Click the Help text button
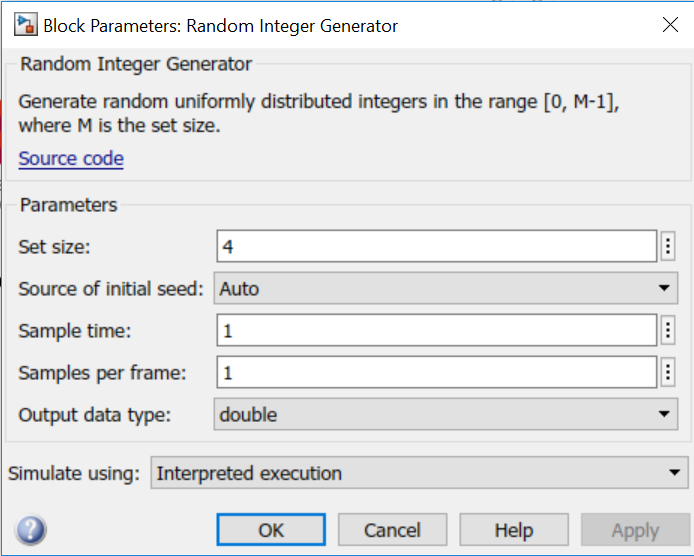The width and height of the screenshot is (694, 556). click(x=514, y=530)
